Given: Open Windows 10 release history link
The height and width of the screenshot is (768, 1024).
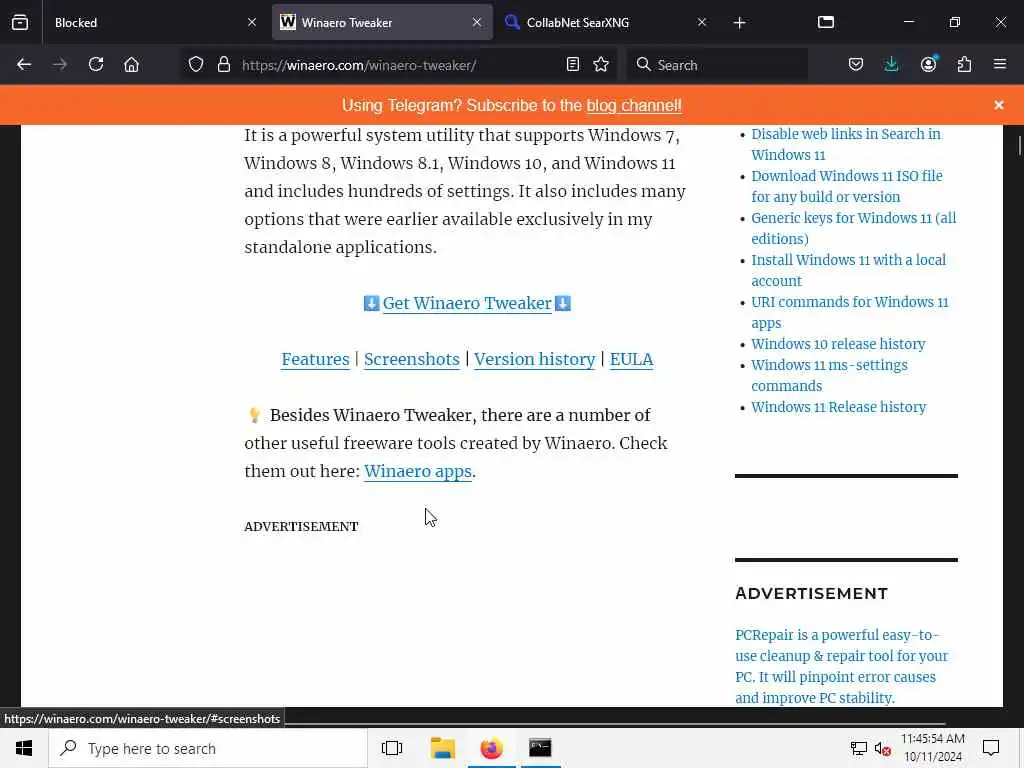Looking at the screenshot, I should [838, 344].
